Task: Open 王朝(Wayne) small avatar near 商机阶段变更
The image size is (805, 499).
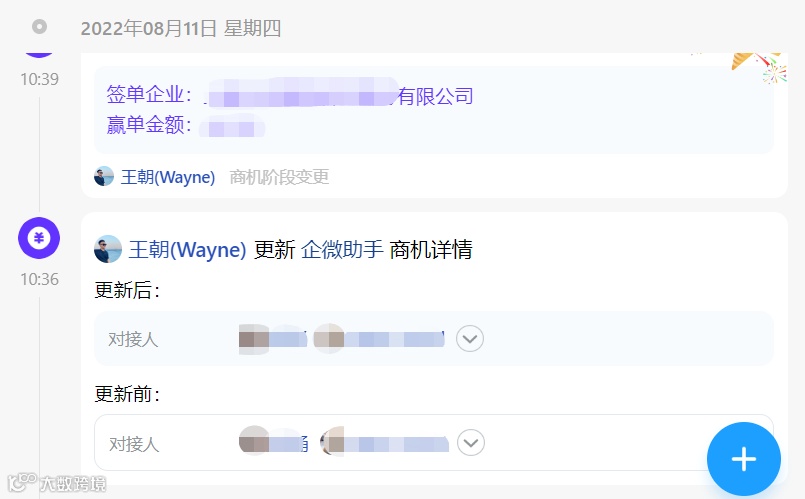Action: click(104, 177)
